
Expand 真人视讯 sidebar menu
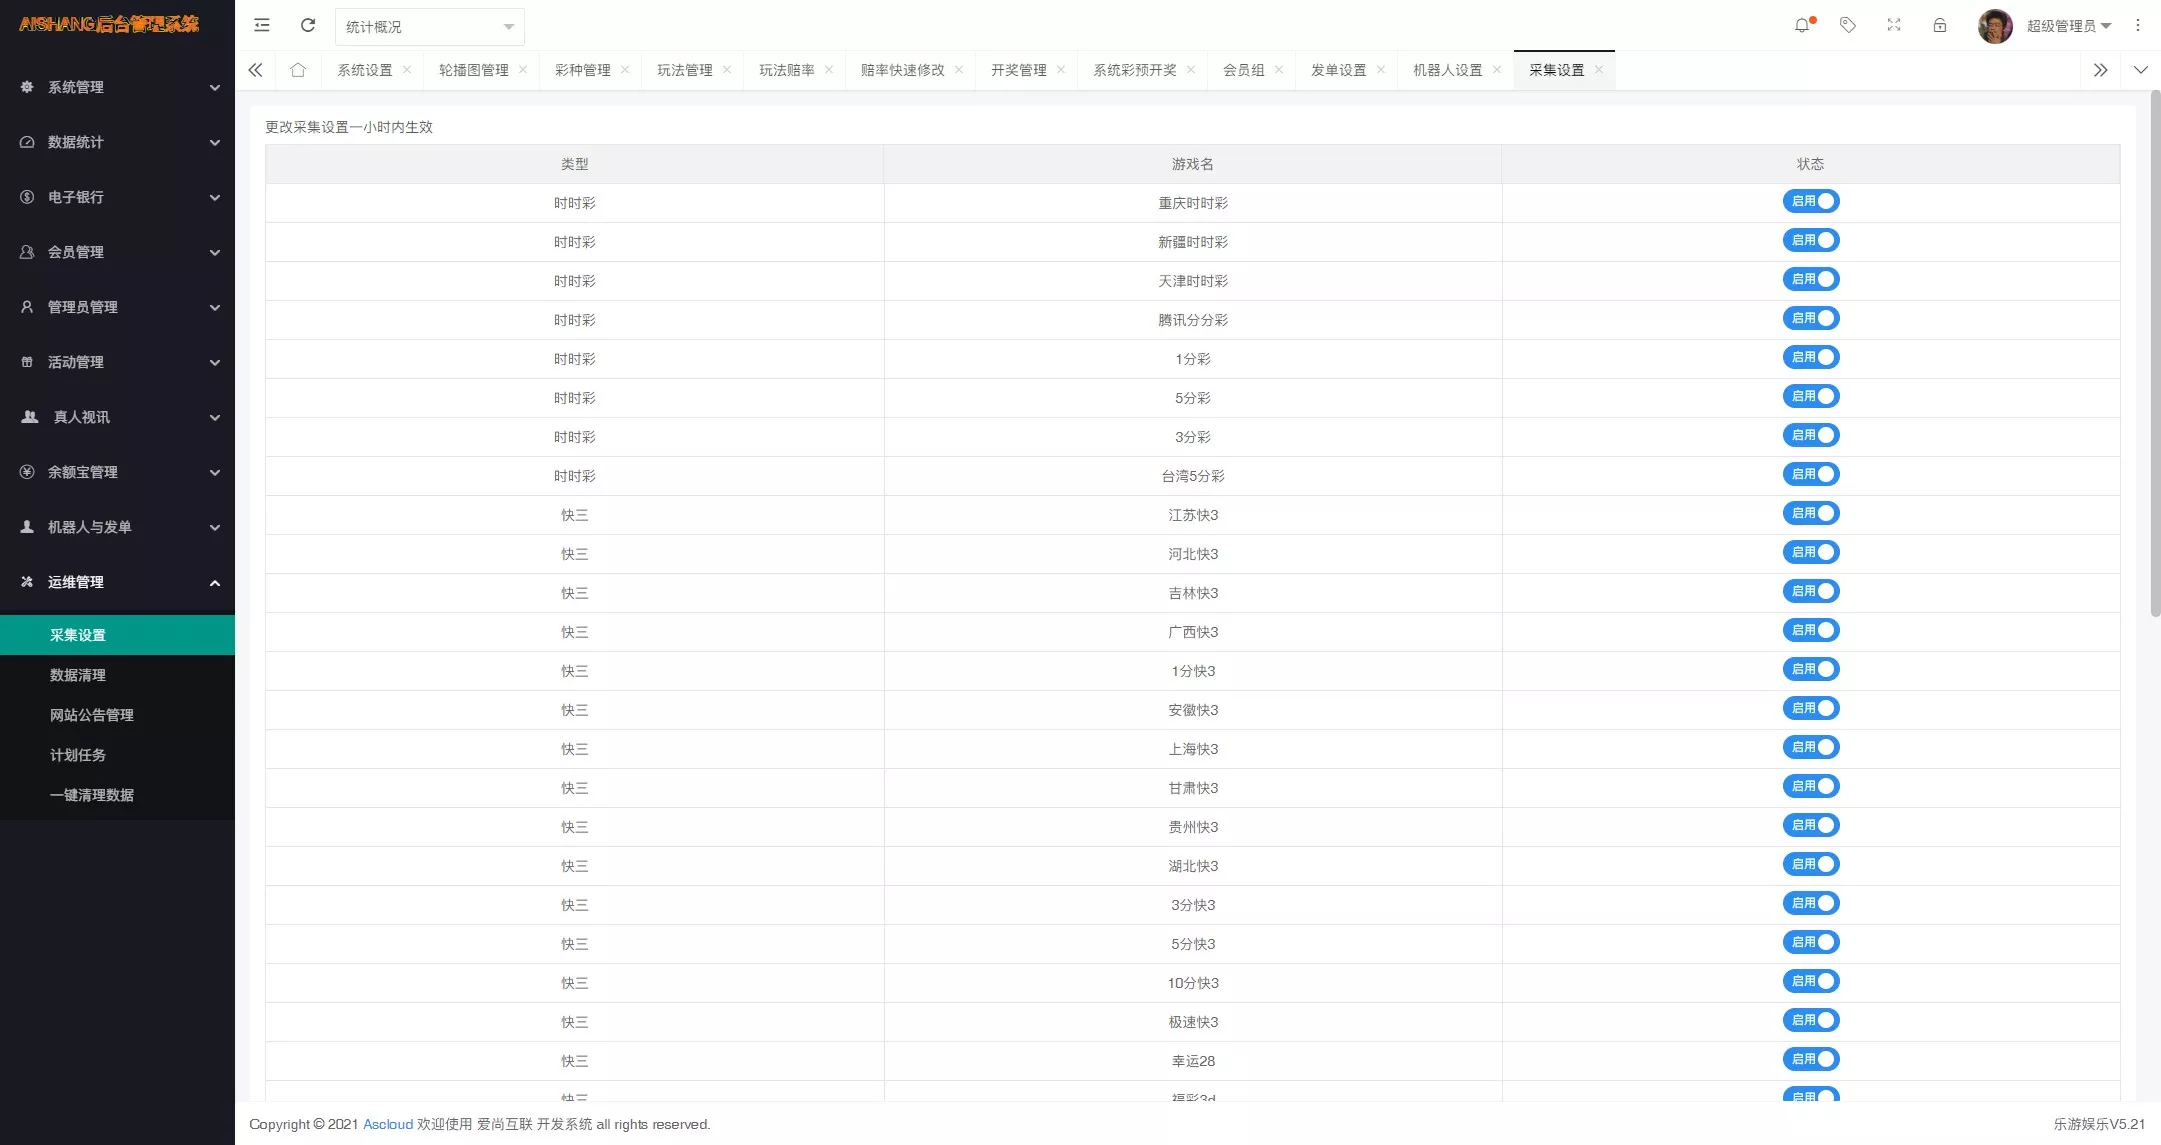pyautogui.click(x=117, y=417)
